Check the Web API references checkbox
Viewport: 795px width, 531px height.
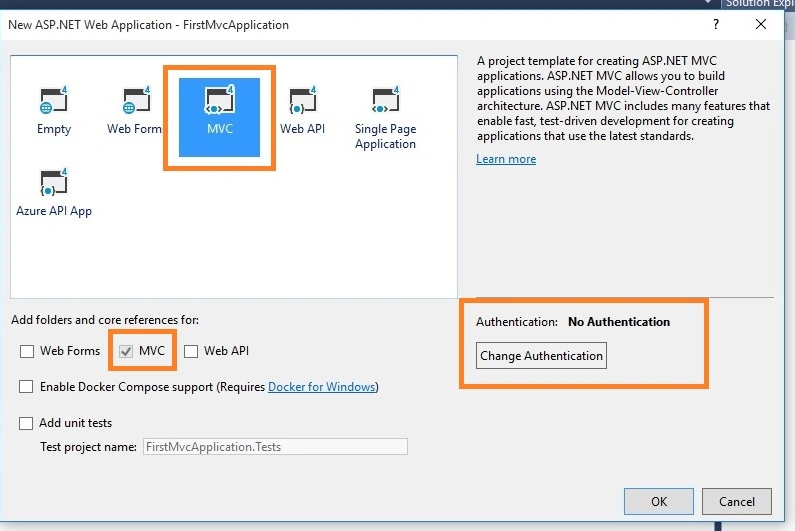coord(191,351)
